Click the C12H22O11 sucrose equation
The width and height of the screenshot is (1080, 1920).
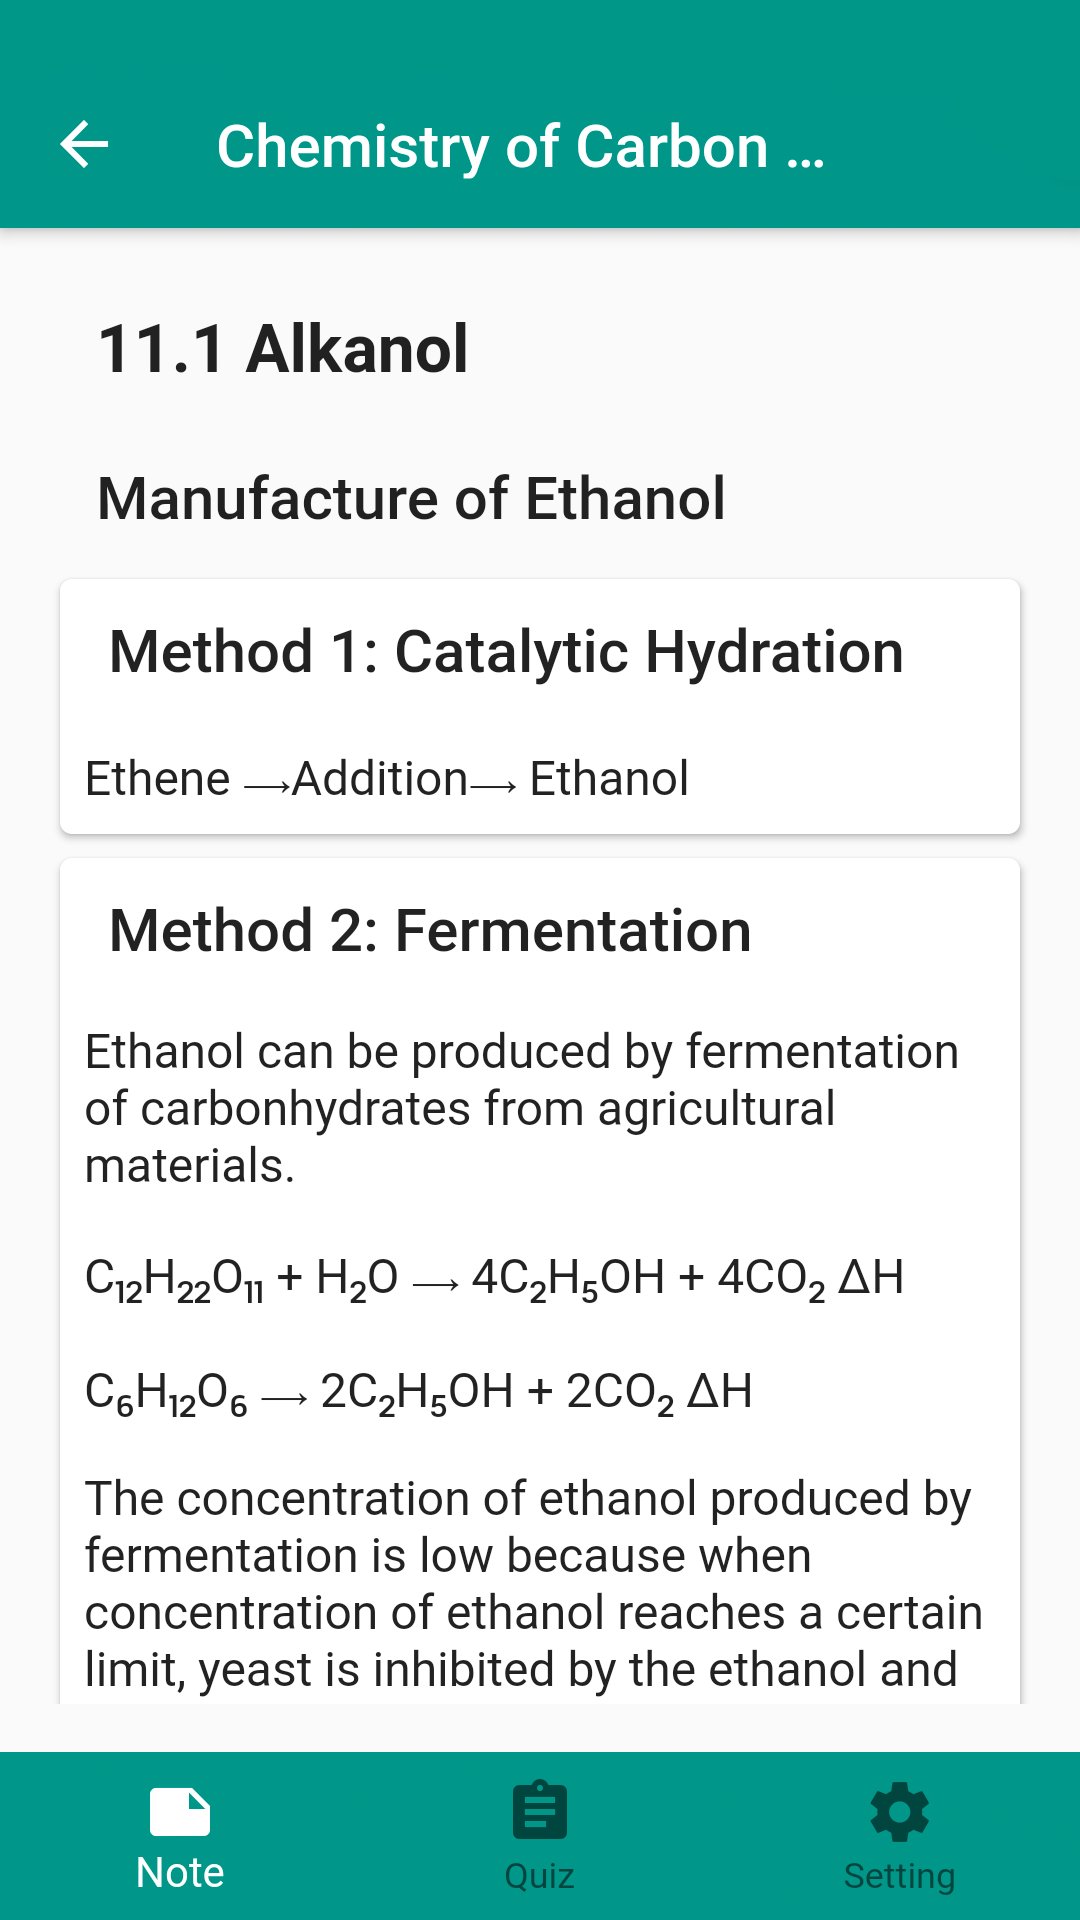[494, 1278]
